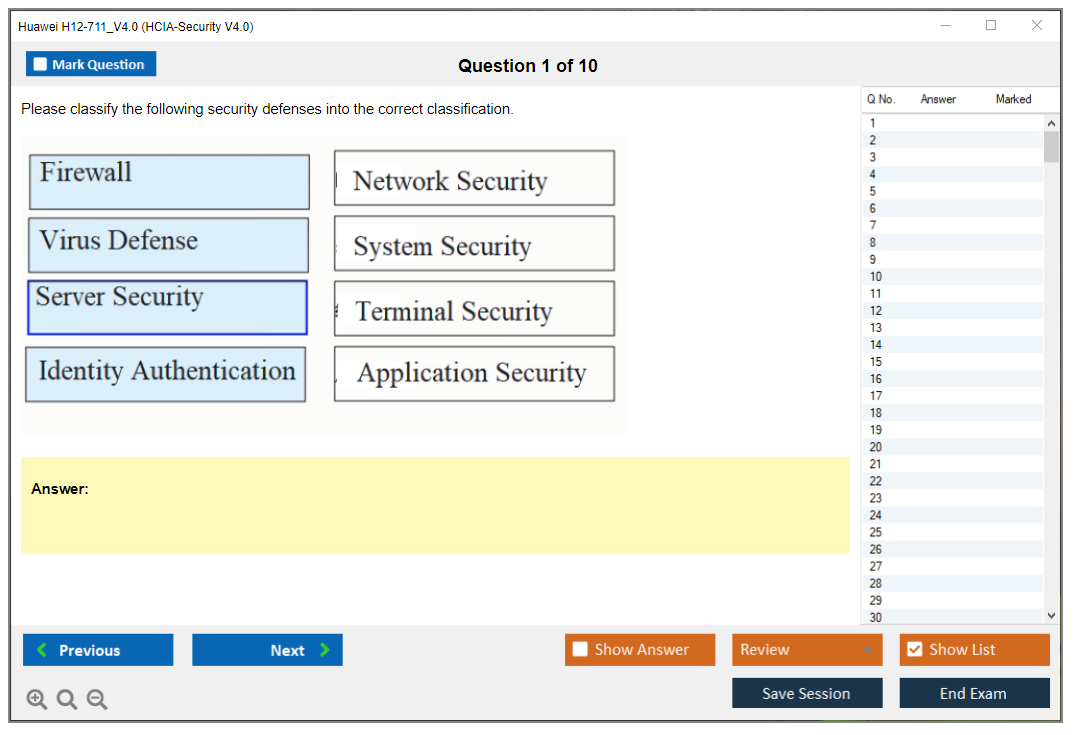
Task: Uncheck the Show List checkbox
Action: (914, 650)
